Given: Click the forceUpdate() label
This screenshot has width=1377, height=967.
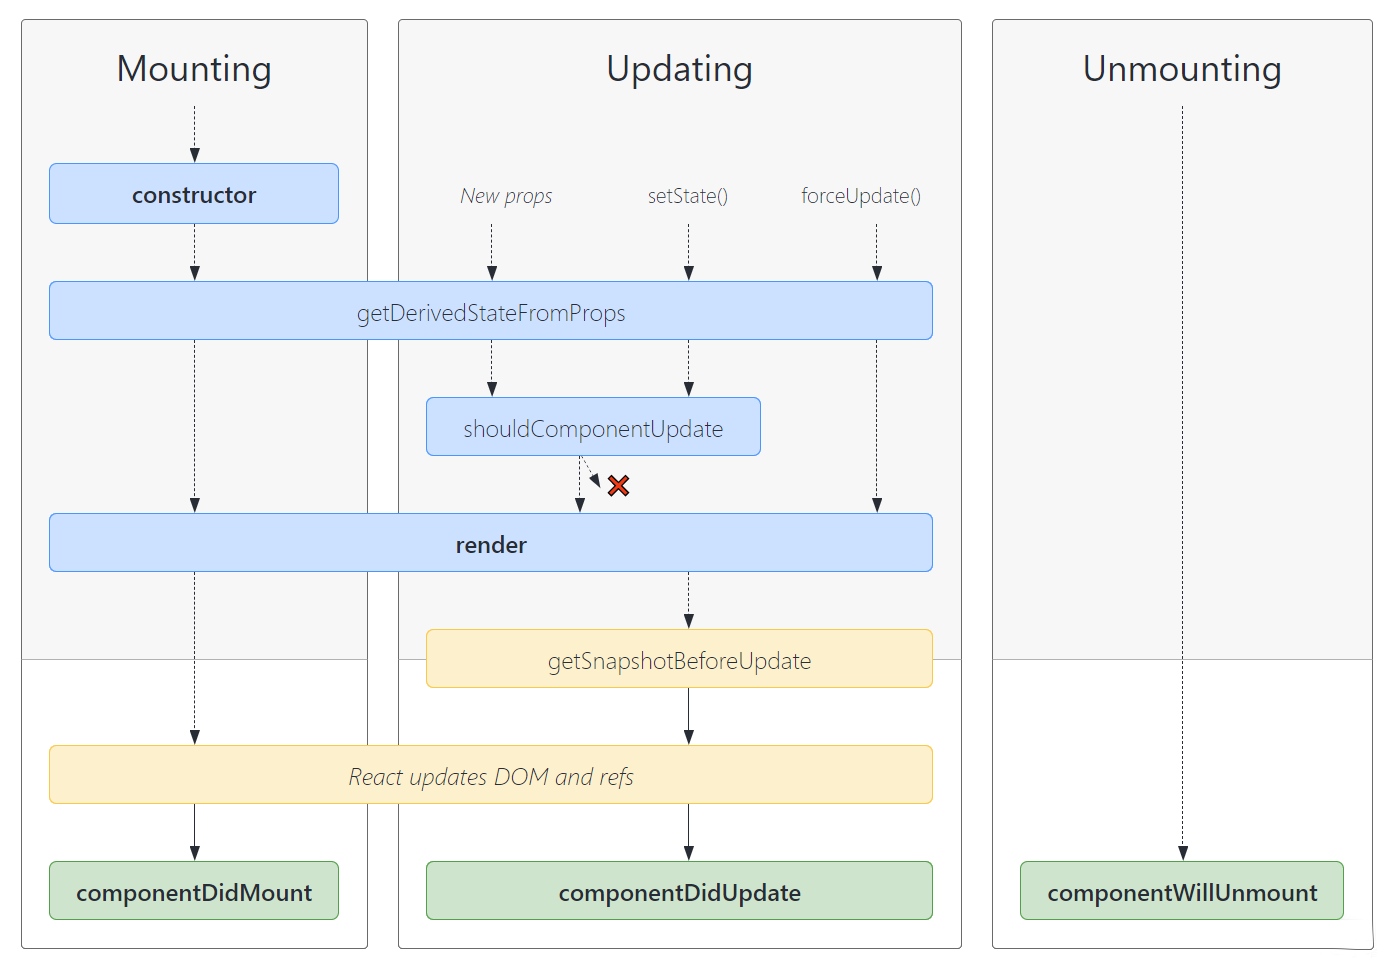Looking at the screenshot, I should [861, 196].
